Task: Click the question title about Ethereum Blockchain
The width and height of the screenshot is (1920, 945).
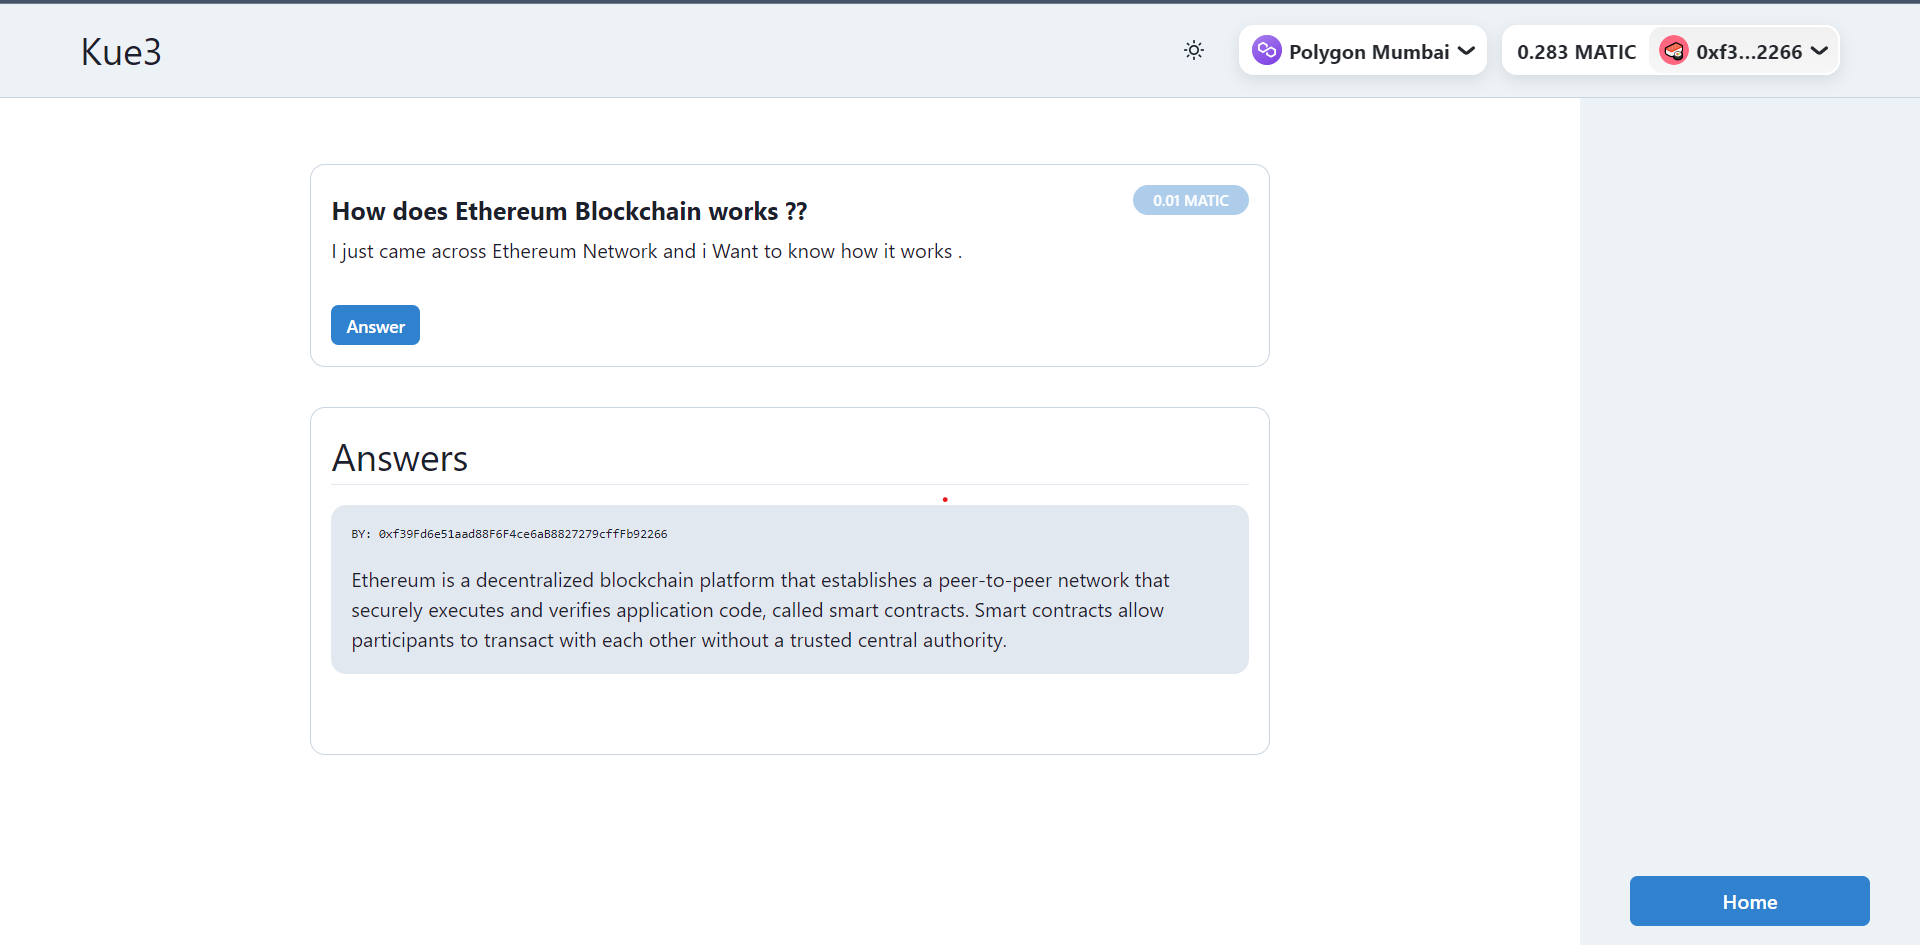Action: coord(569,211)
